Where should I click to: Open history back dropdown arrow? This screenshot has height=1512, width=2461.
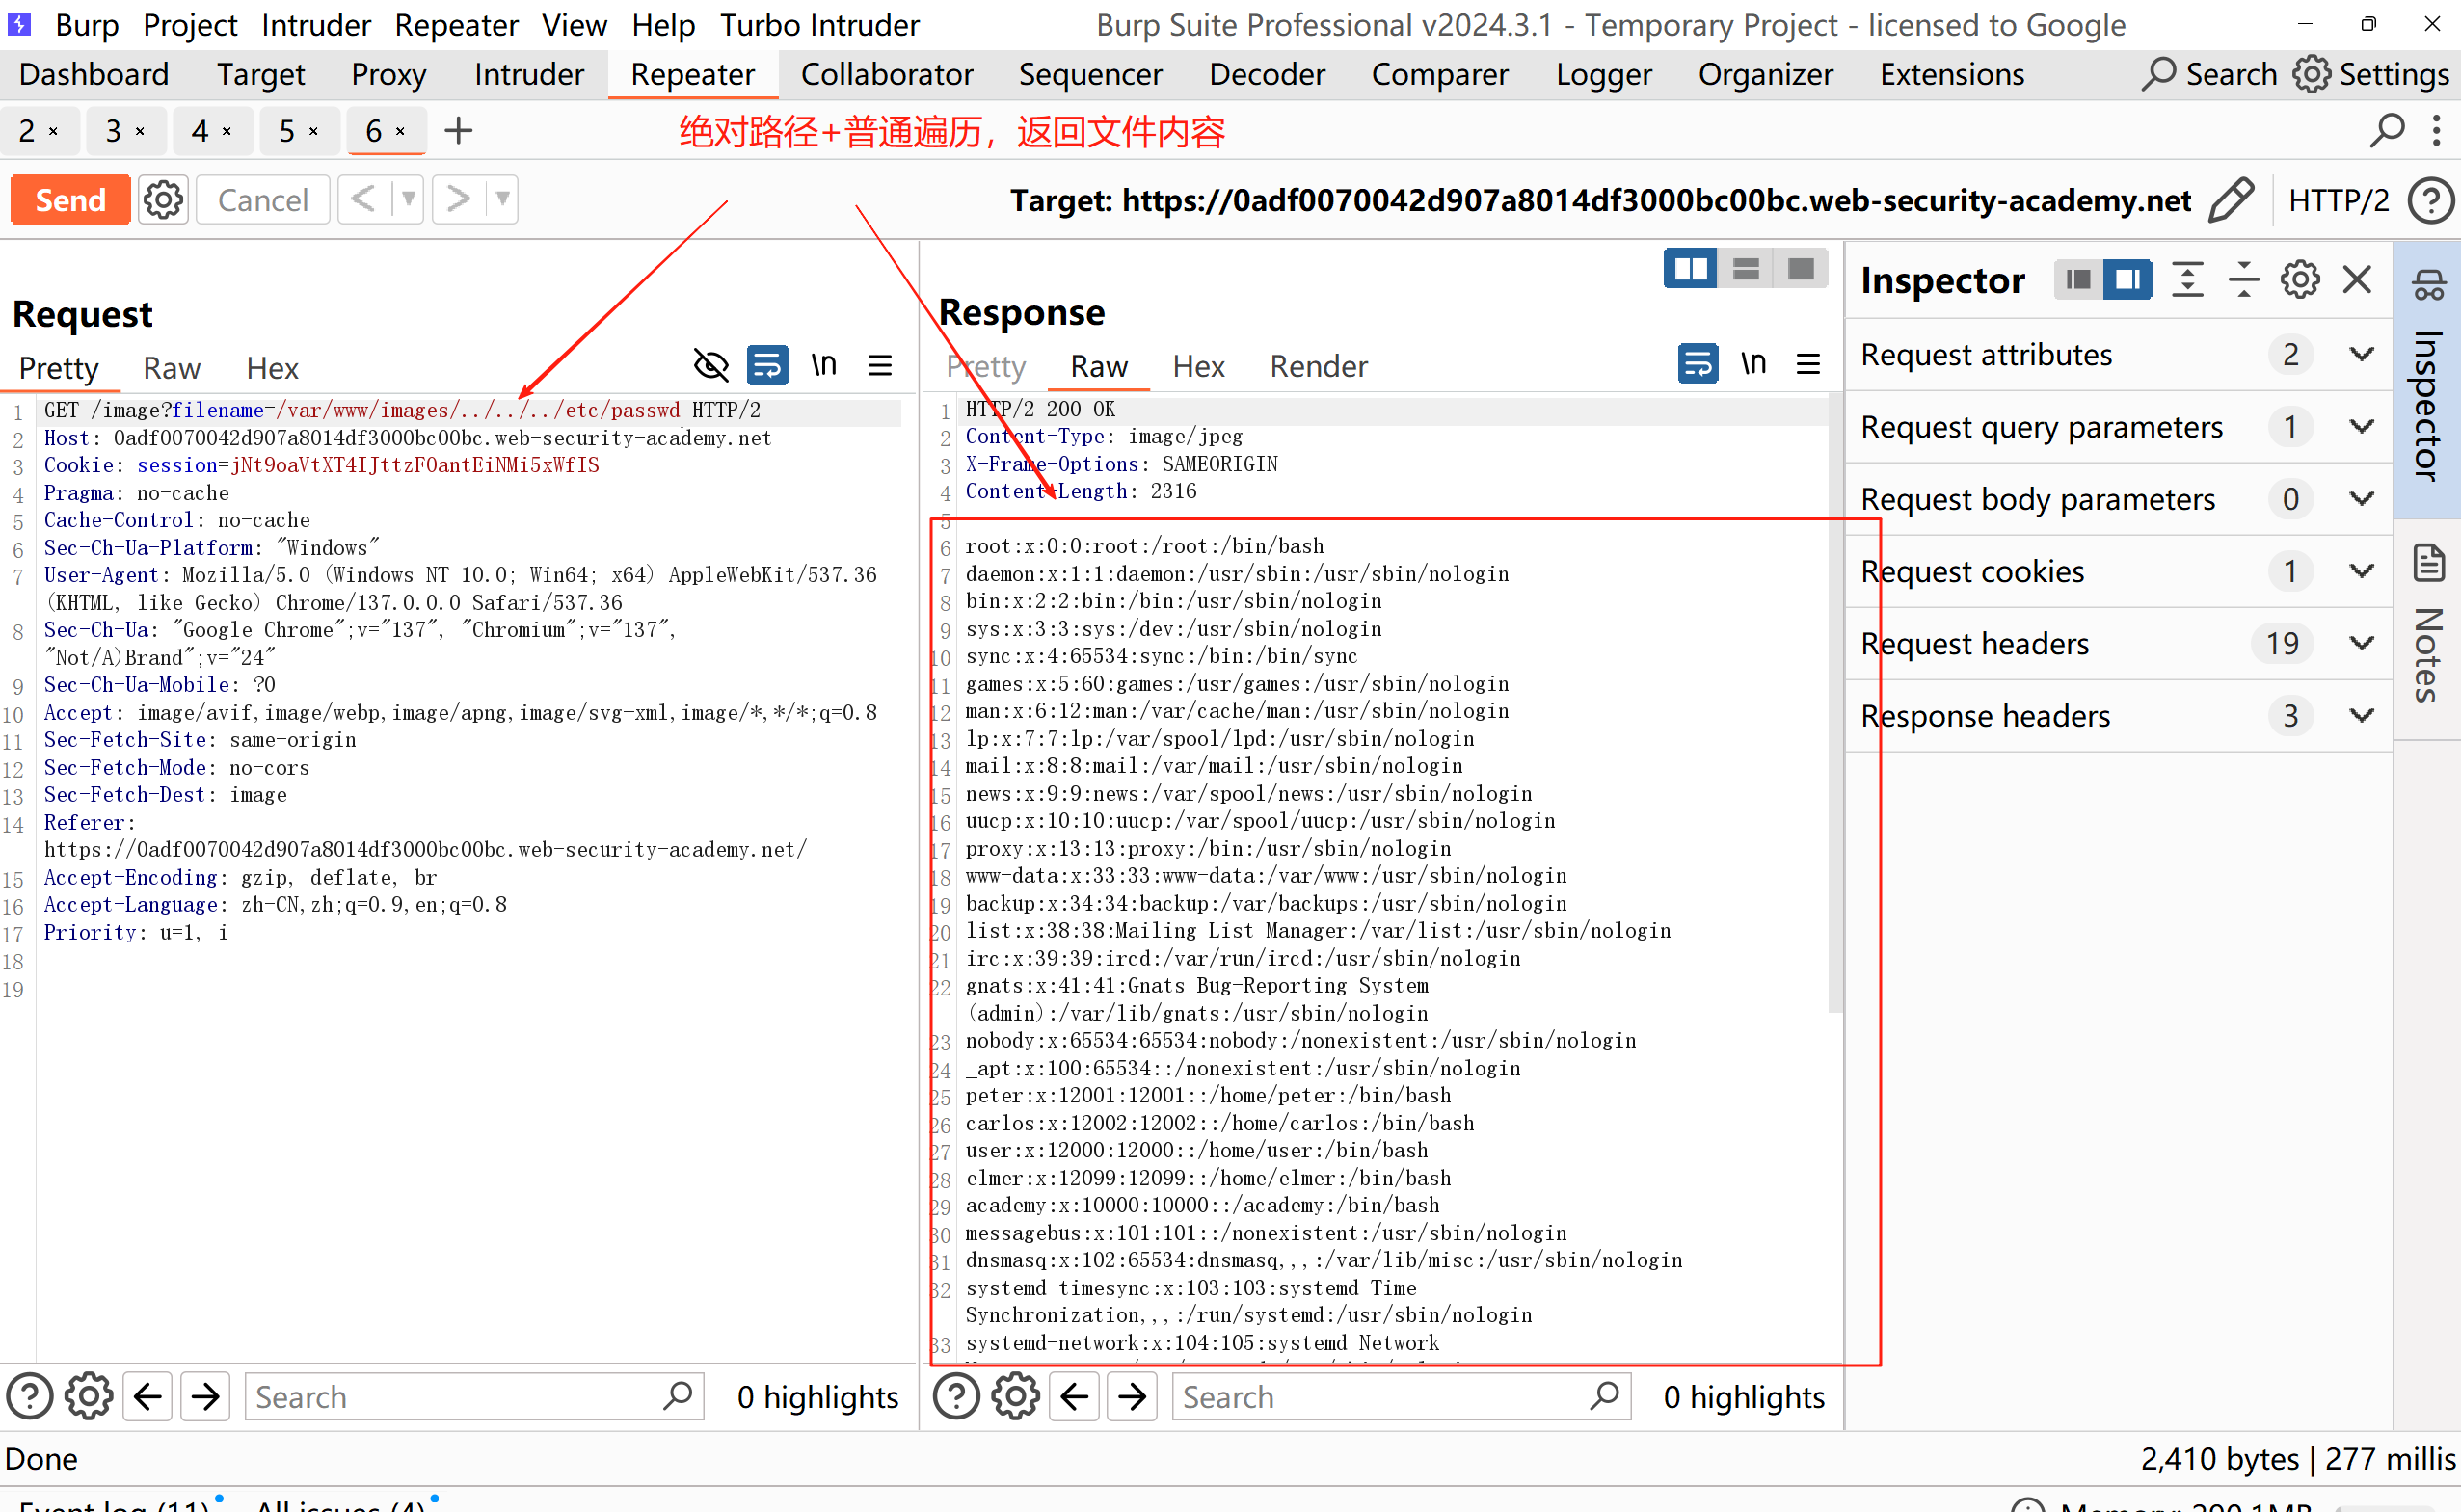[x=408, y=199]
